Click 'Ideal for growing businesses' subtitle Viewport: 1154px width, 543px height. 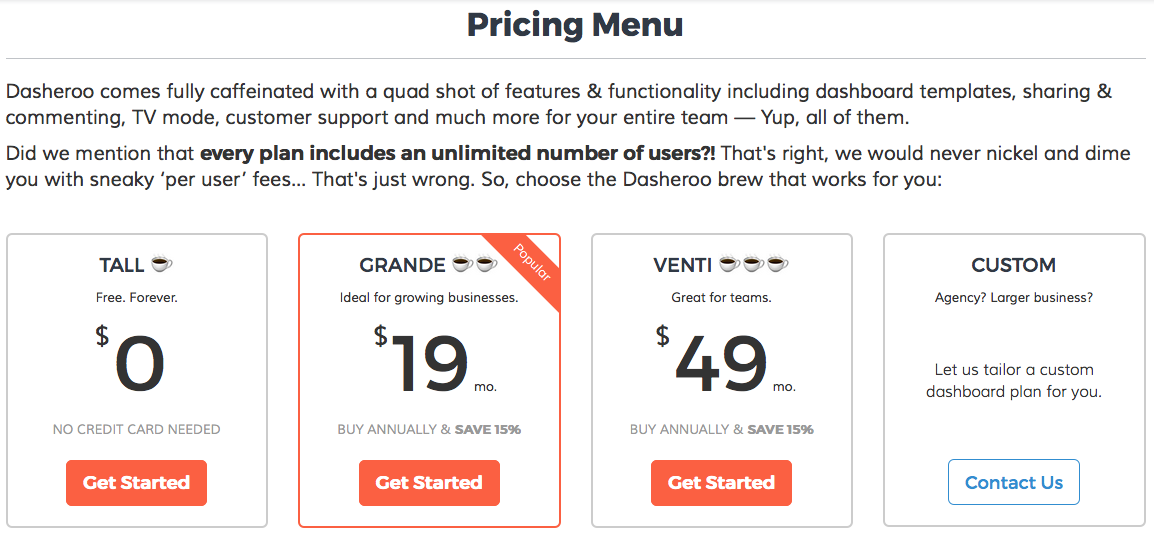[429, 297]
